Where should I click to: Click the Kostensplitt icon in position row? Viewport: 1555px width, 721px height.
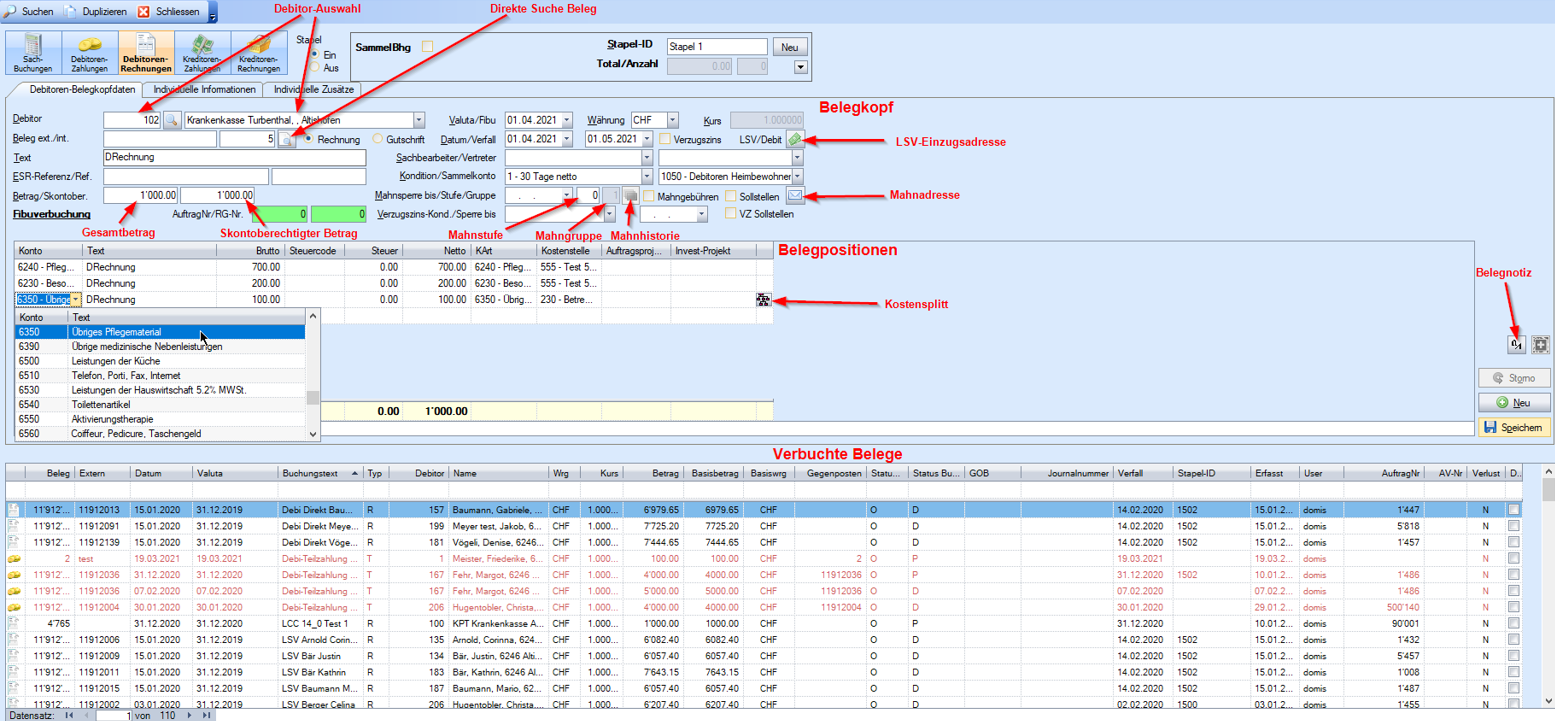click(764, 300)
